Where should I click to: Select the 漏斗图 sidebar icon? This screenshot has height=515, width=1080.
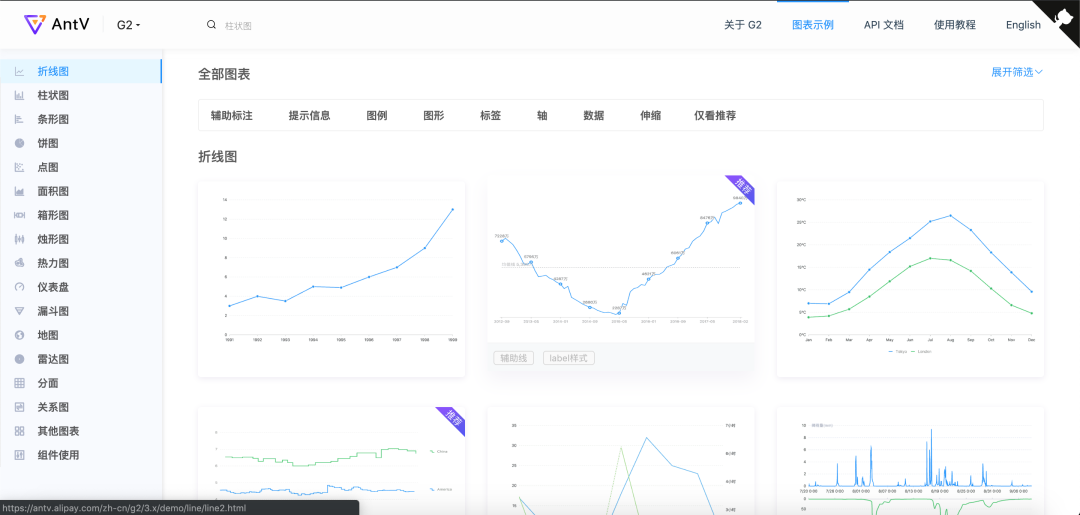(x=19, y=311)
